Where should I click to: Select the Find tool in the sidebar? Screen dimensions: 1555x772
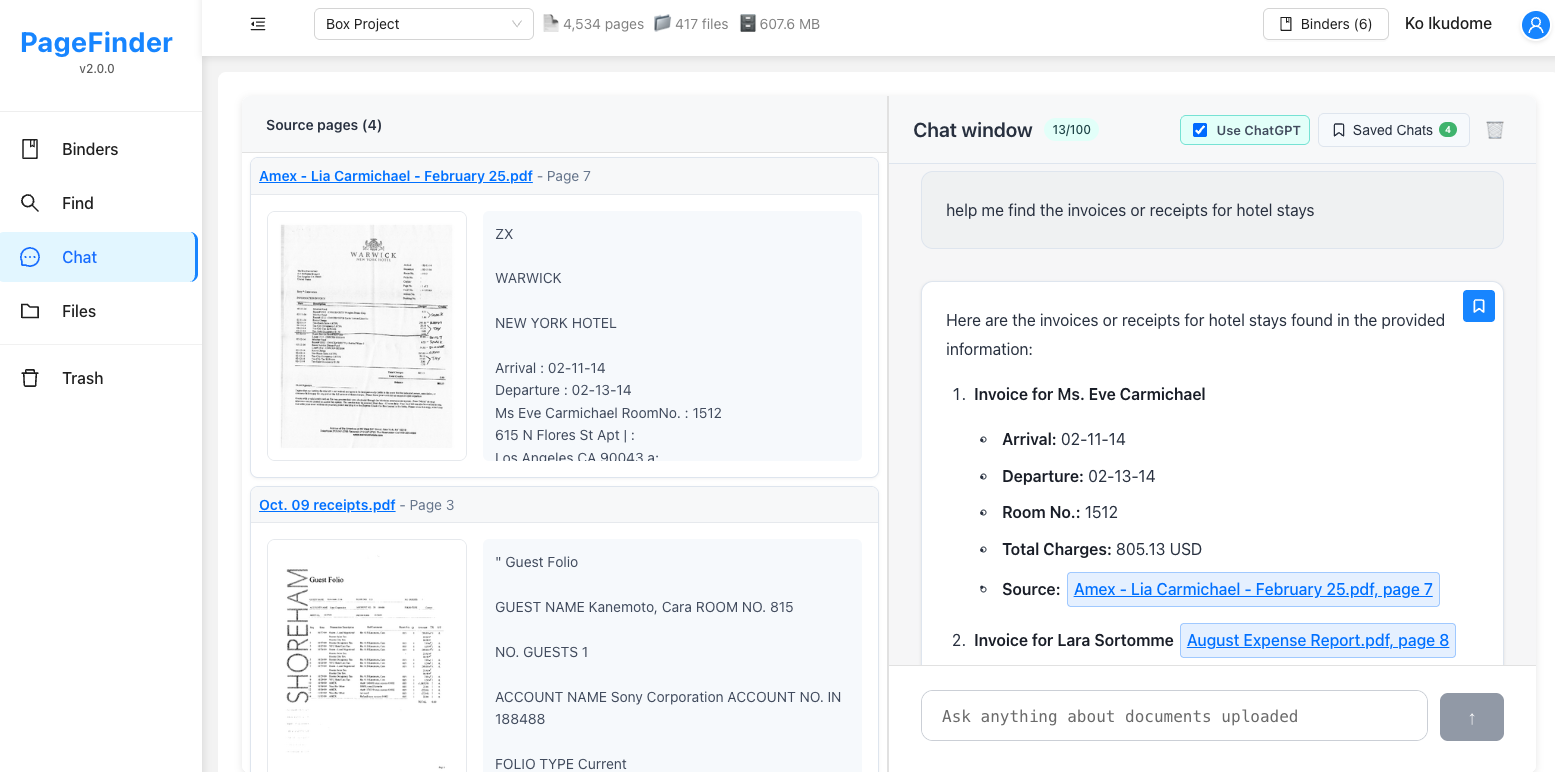77,203
